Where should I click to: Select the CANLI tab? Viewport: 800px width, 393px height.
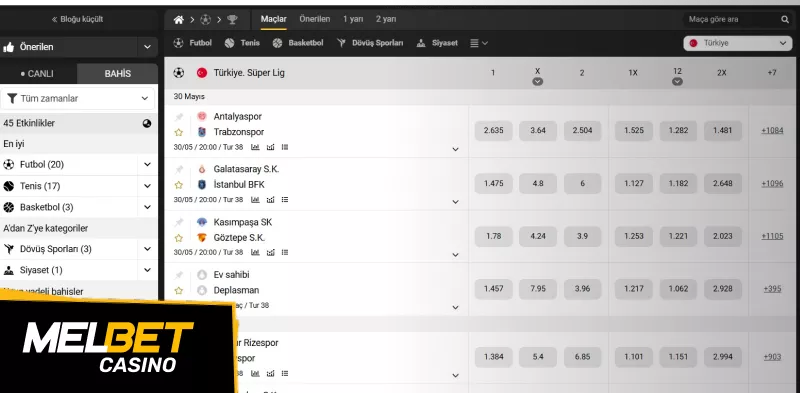point(38,74)
